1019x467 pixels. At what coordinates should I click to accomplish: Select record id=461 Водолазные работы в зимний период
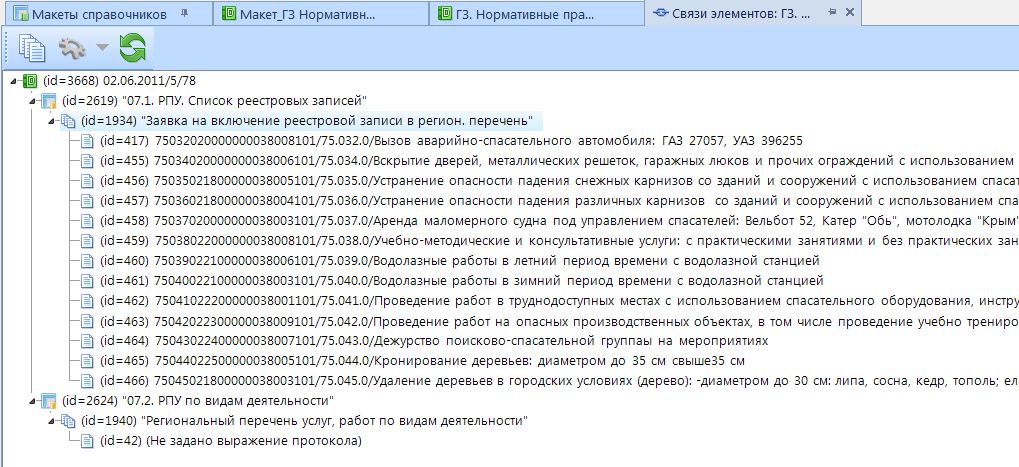click(x=460, y=280)
